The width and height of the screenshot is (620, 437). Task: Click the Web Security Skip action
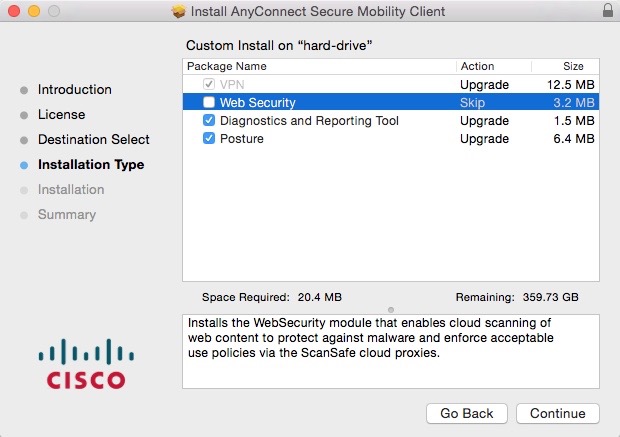(473, 102)
